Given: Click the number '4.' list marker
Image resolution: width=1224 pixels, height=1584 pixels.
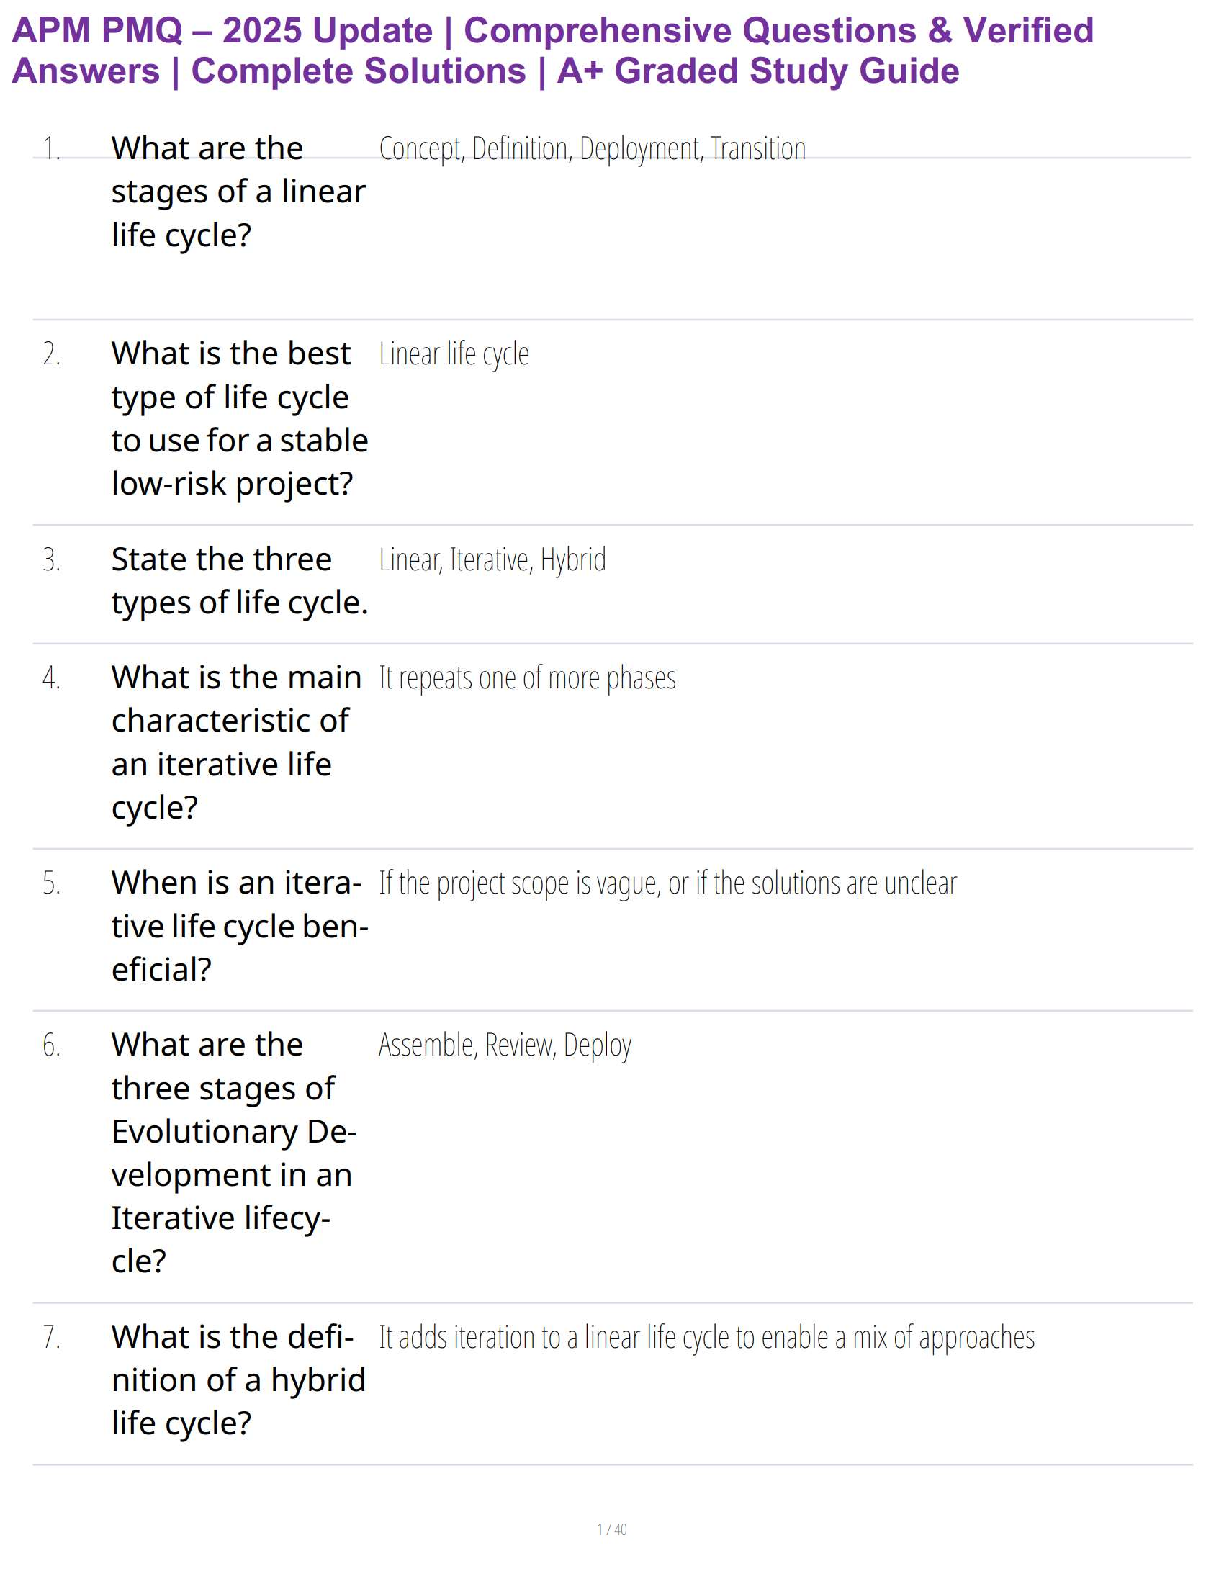Looking at the screenshot, I should pos(51,678).
